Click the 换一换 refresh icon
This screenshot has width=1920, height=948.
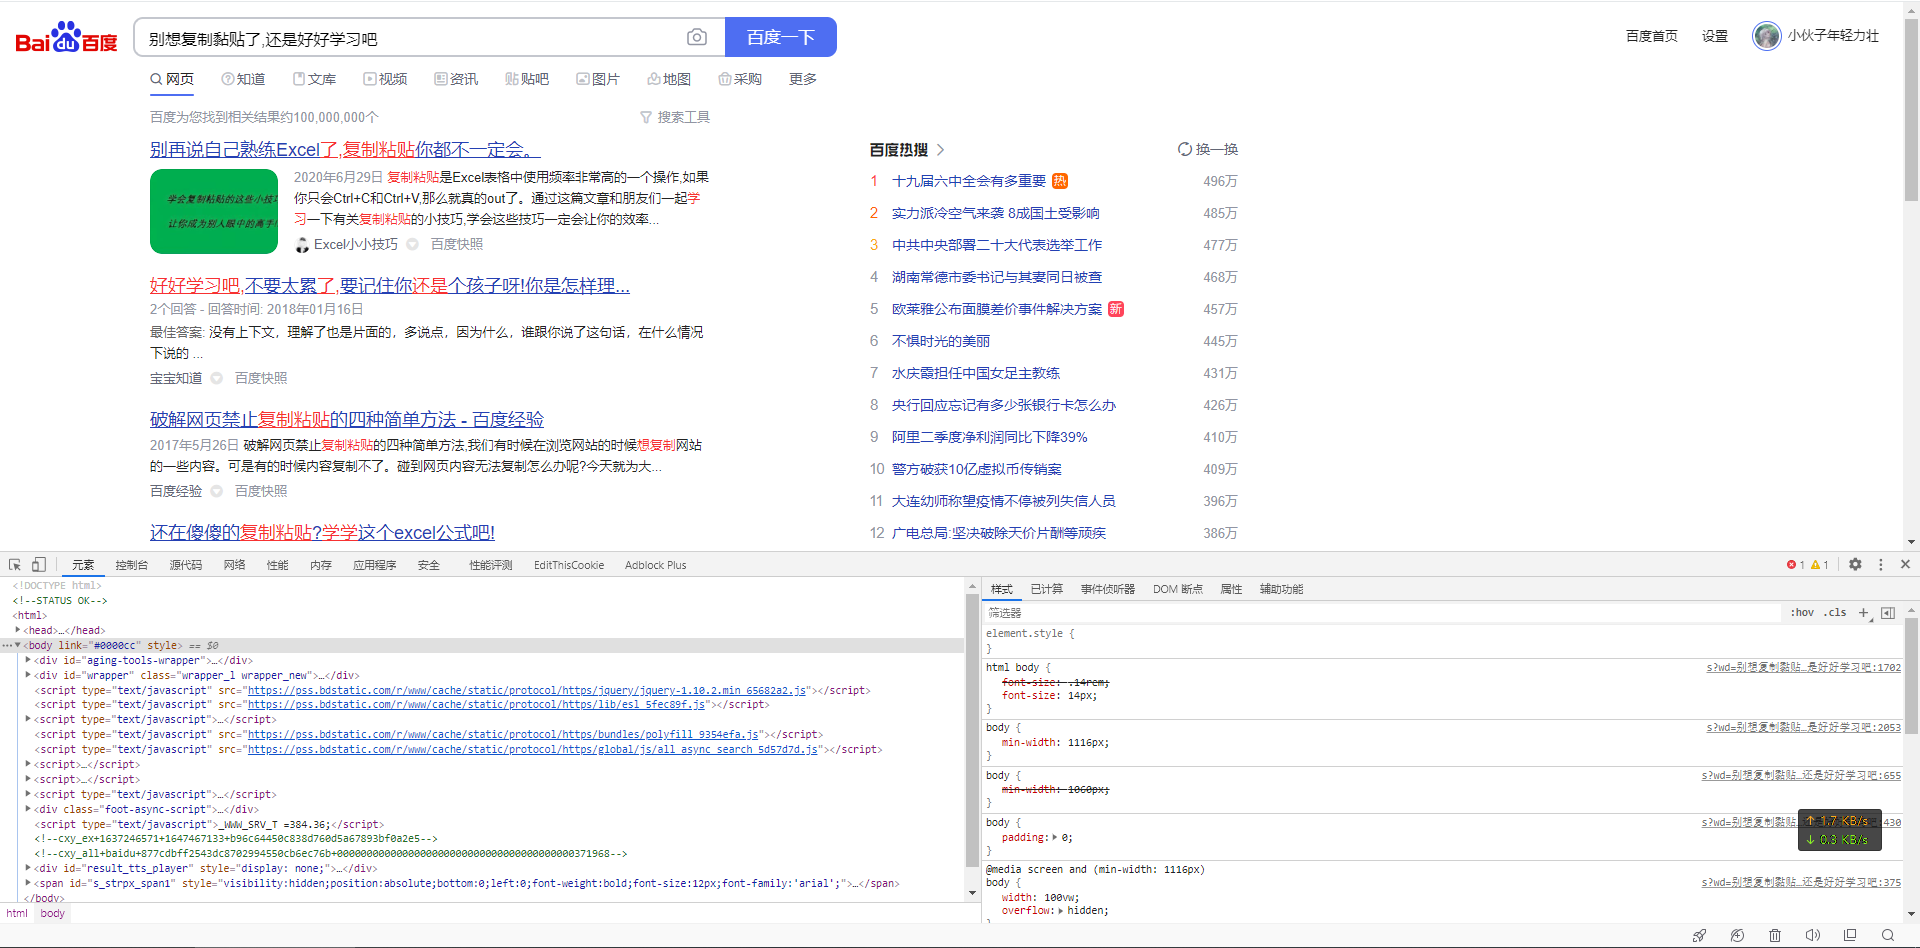pyautogui.click(x=1185, y=149)
